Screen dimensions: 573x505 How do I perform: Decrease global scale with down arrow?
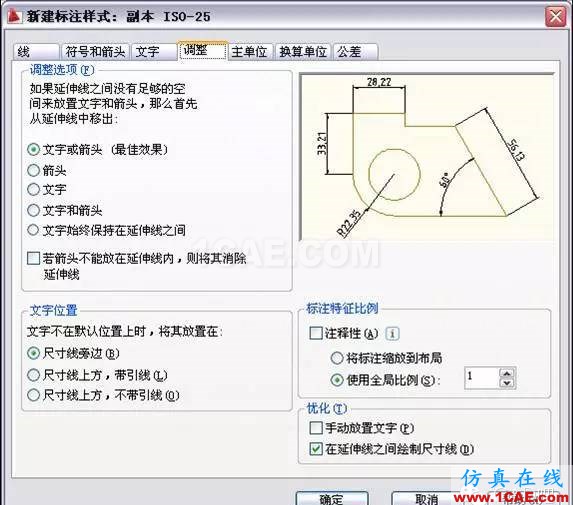(x=507, y=383)
